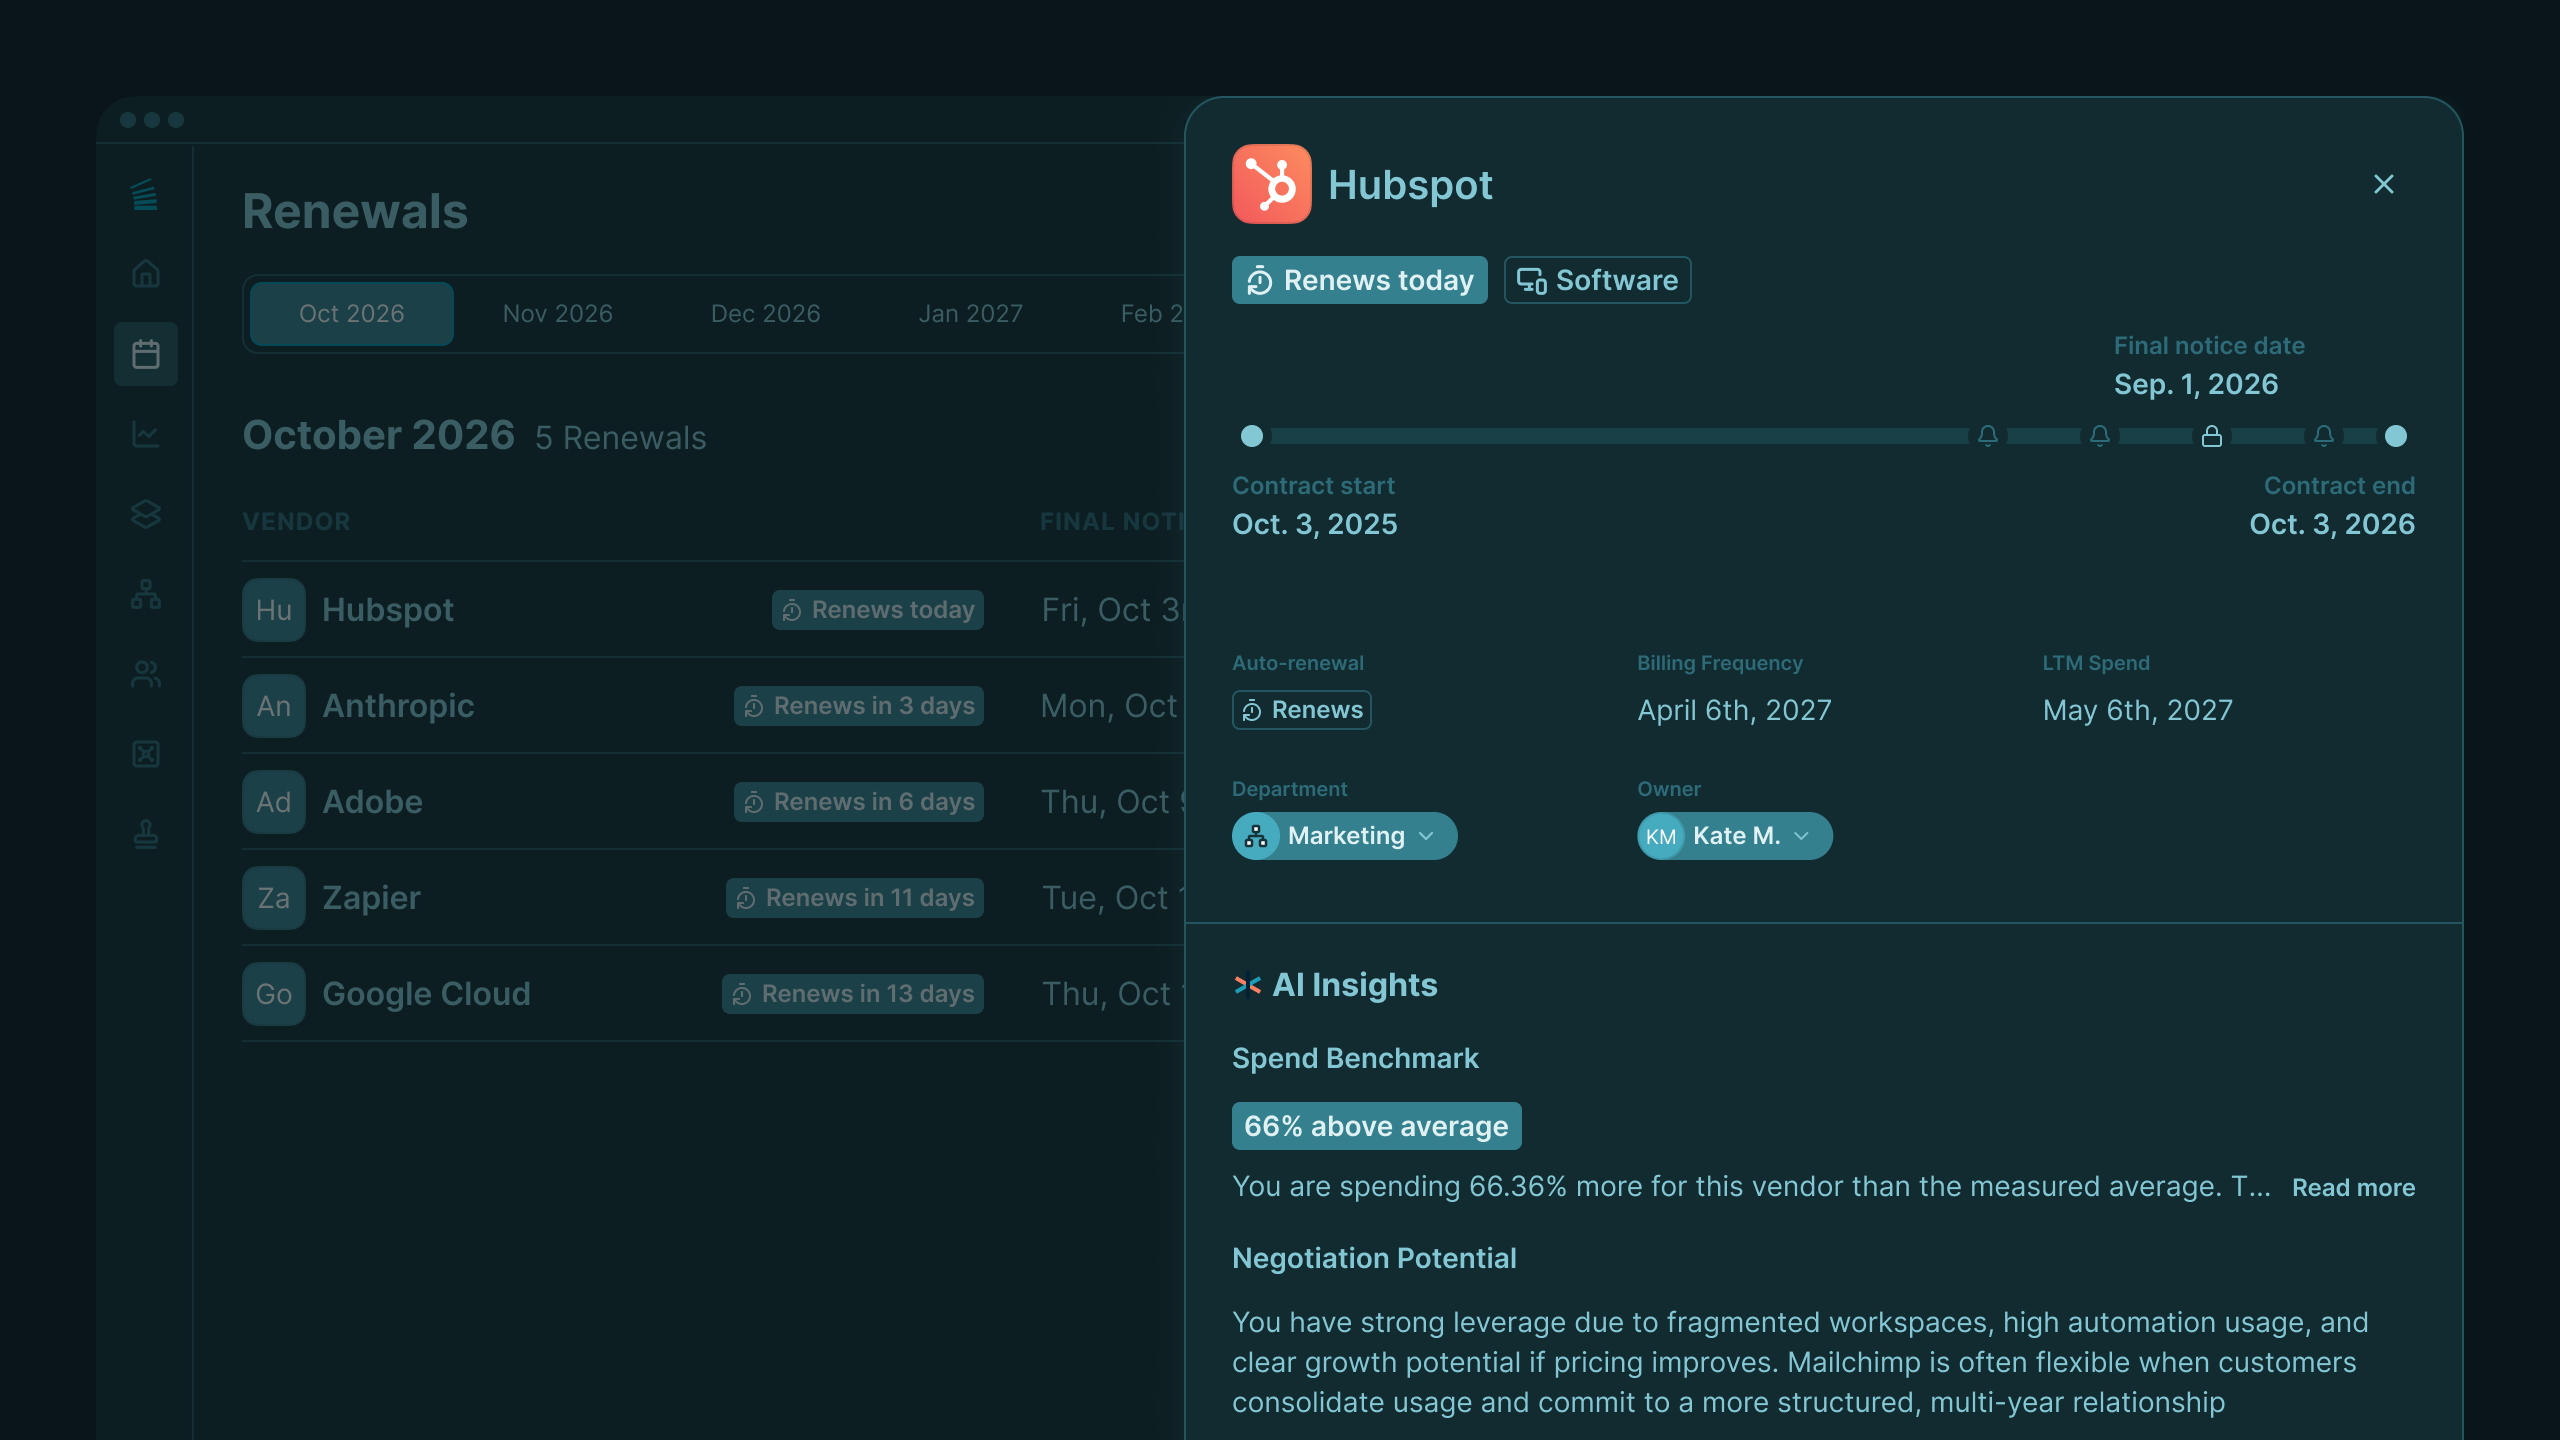Image resolution: width=2560 pixels, height=1440 pixels.
Task: Close the Hubspot detail panel
Action: click(2383, 184)
